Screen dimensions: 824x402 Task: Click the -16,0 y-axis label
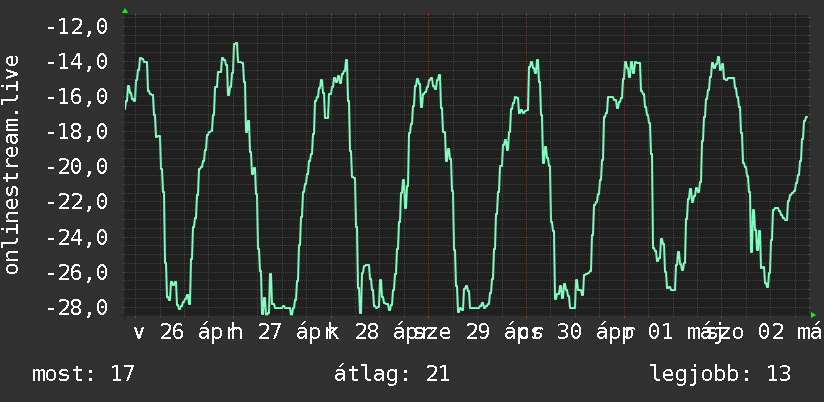point(77,97)
